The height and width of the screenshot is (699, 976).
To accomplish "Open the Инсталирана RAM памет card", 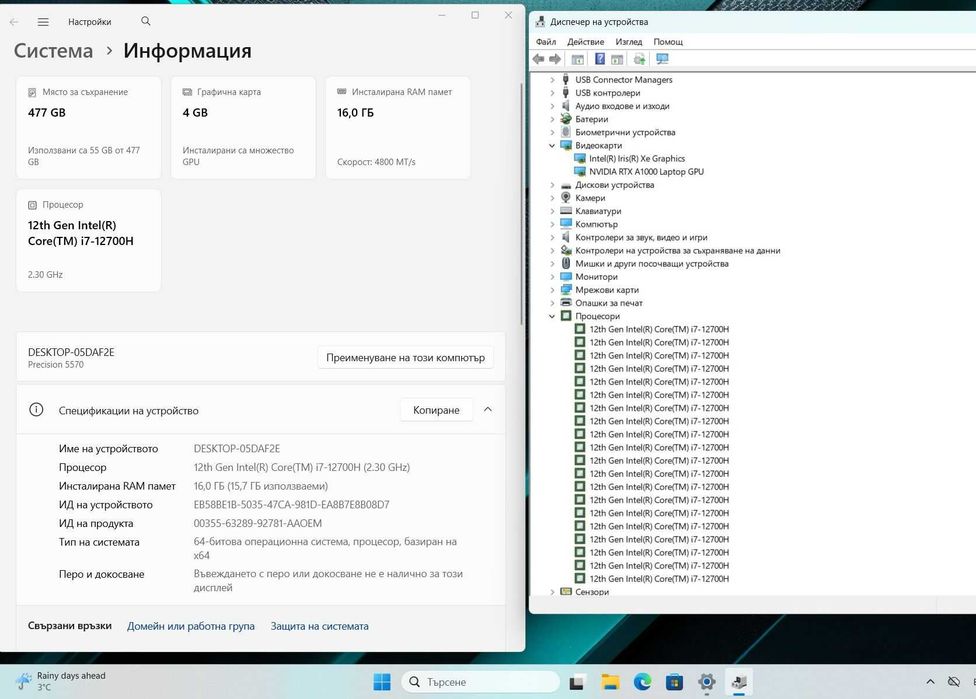I will pyautogui.click(x=398, y=128).
